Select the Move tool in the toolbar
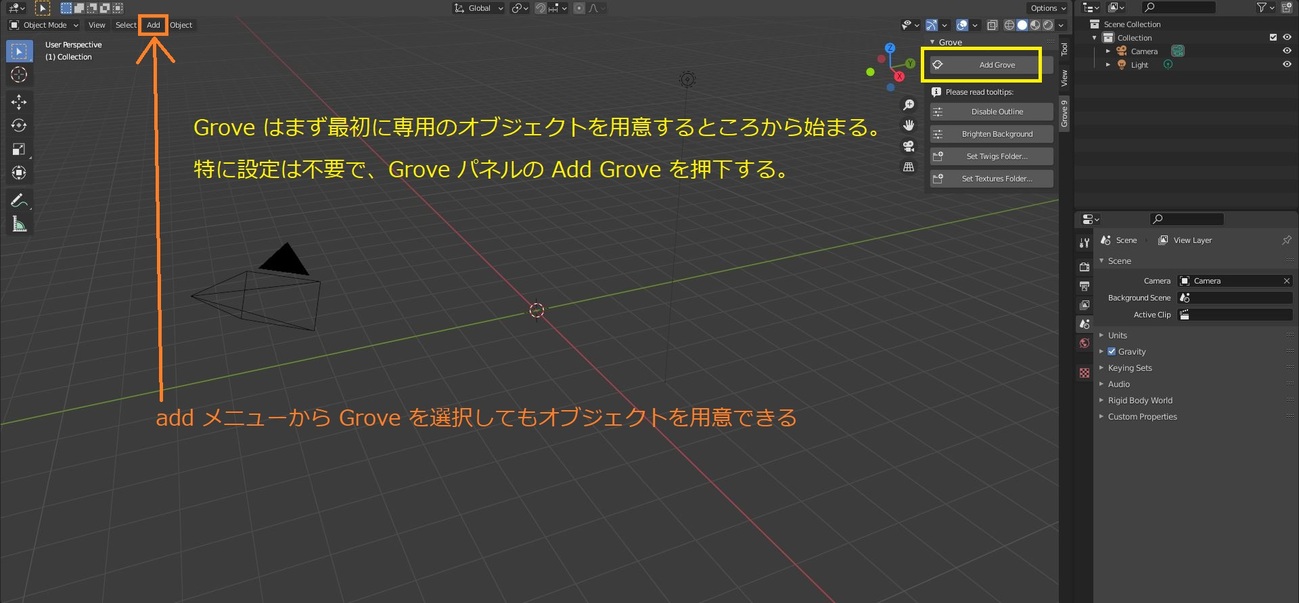The image size is (1299, 603). [19, 102]
